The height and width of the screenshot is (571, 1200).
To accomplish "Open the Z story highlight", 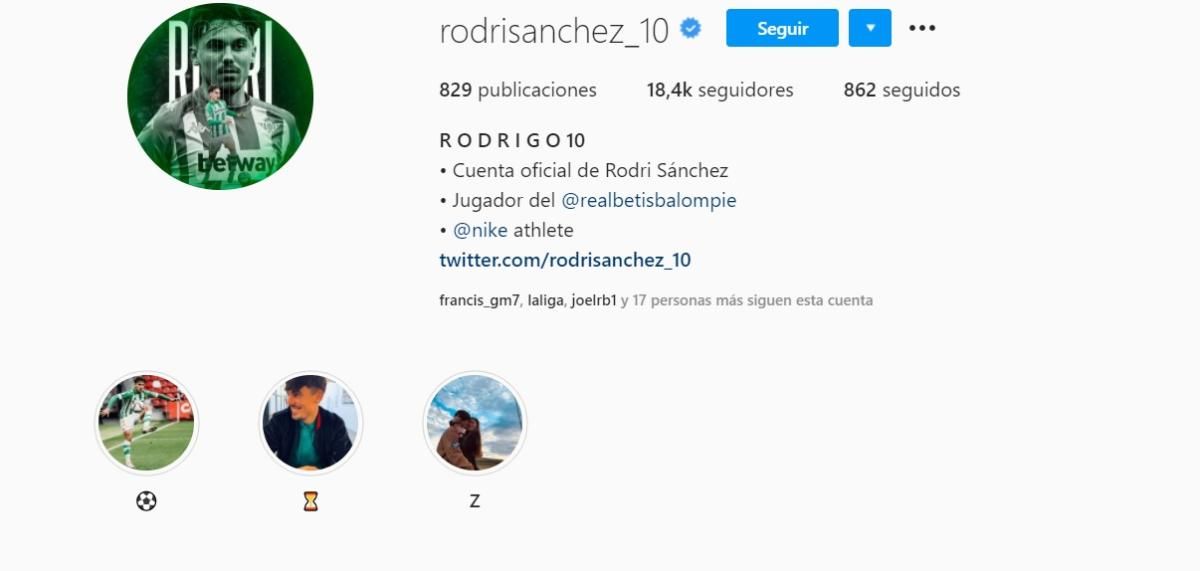I will pyautogui.click(x=474, y=423).
